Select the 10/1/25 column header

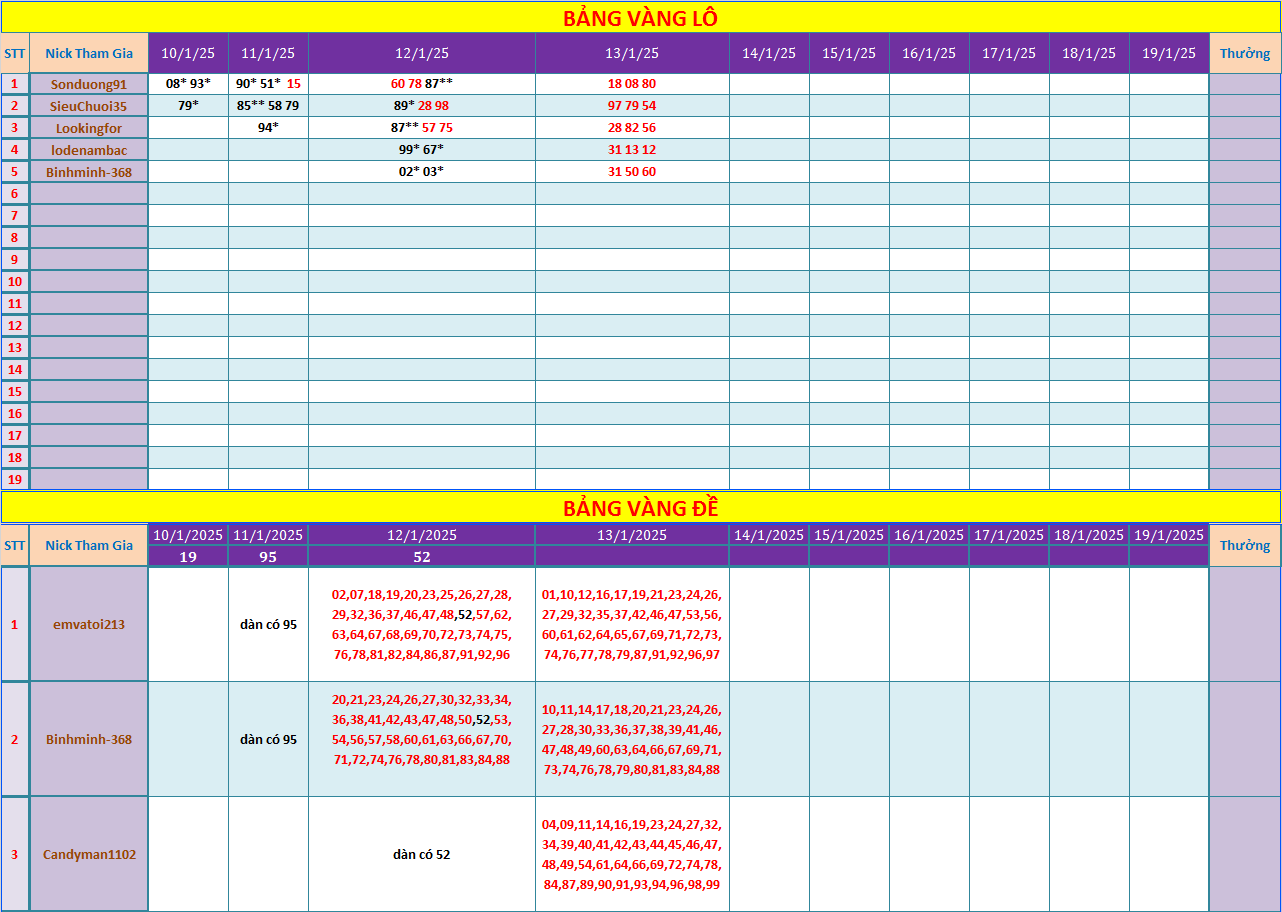coord(188,53)
